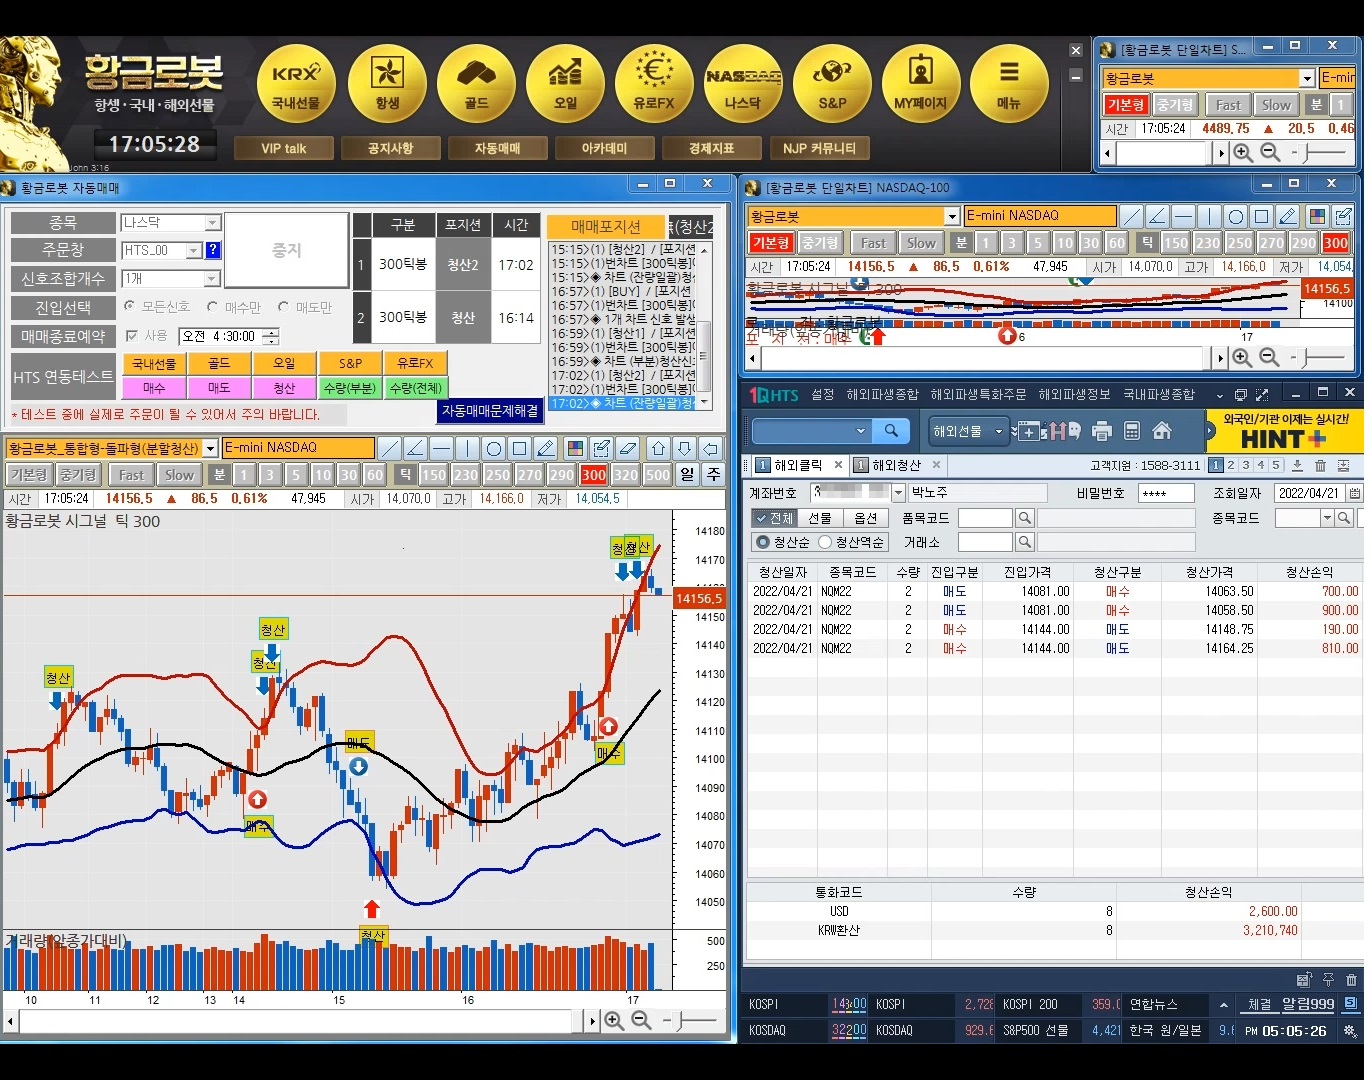Open the 오일 chart icon
Screen dimensions: 1370x1080
pyautogui.click(x=565, y=84)
